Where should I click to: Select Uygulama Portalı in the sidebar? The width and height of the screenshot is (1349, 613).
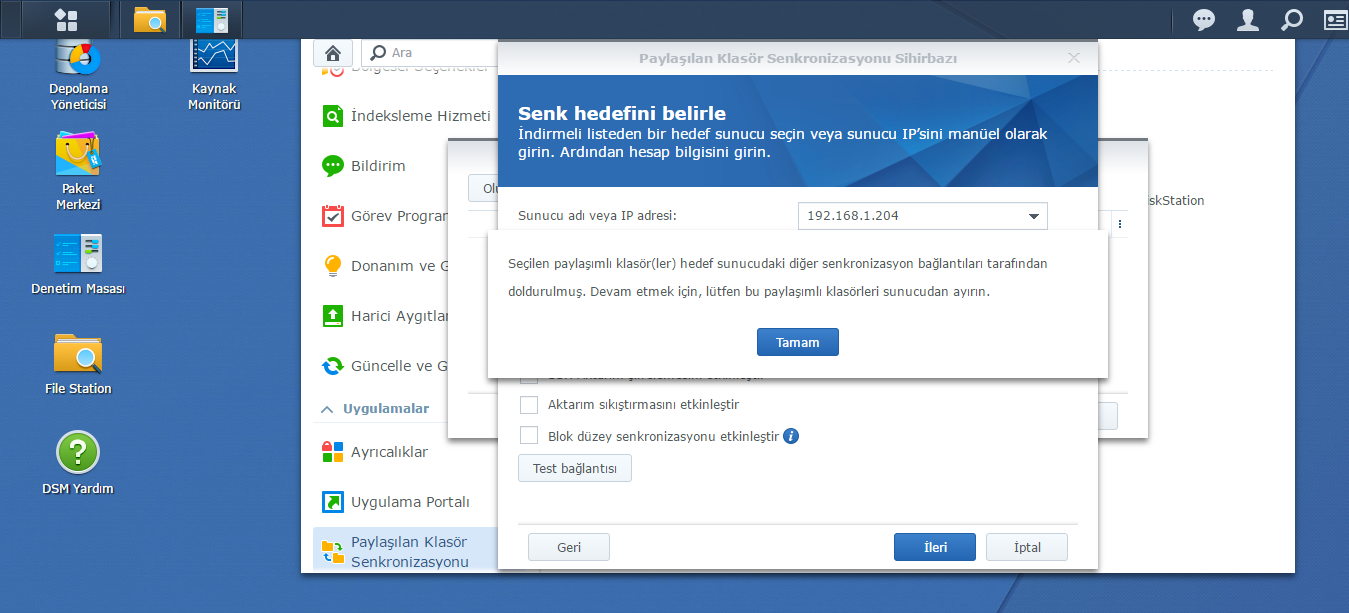point(409,502)
